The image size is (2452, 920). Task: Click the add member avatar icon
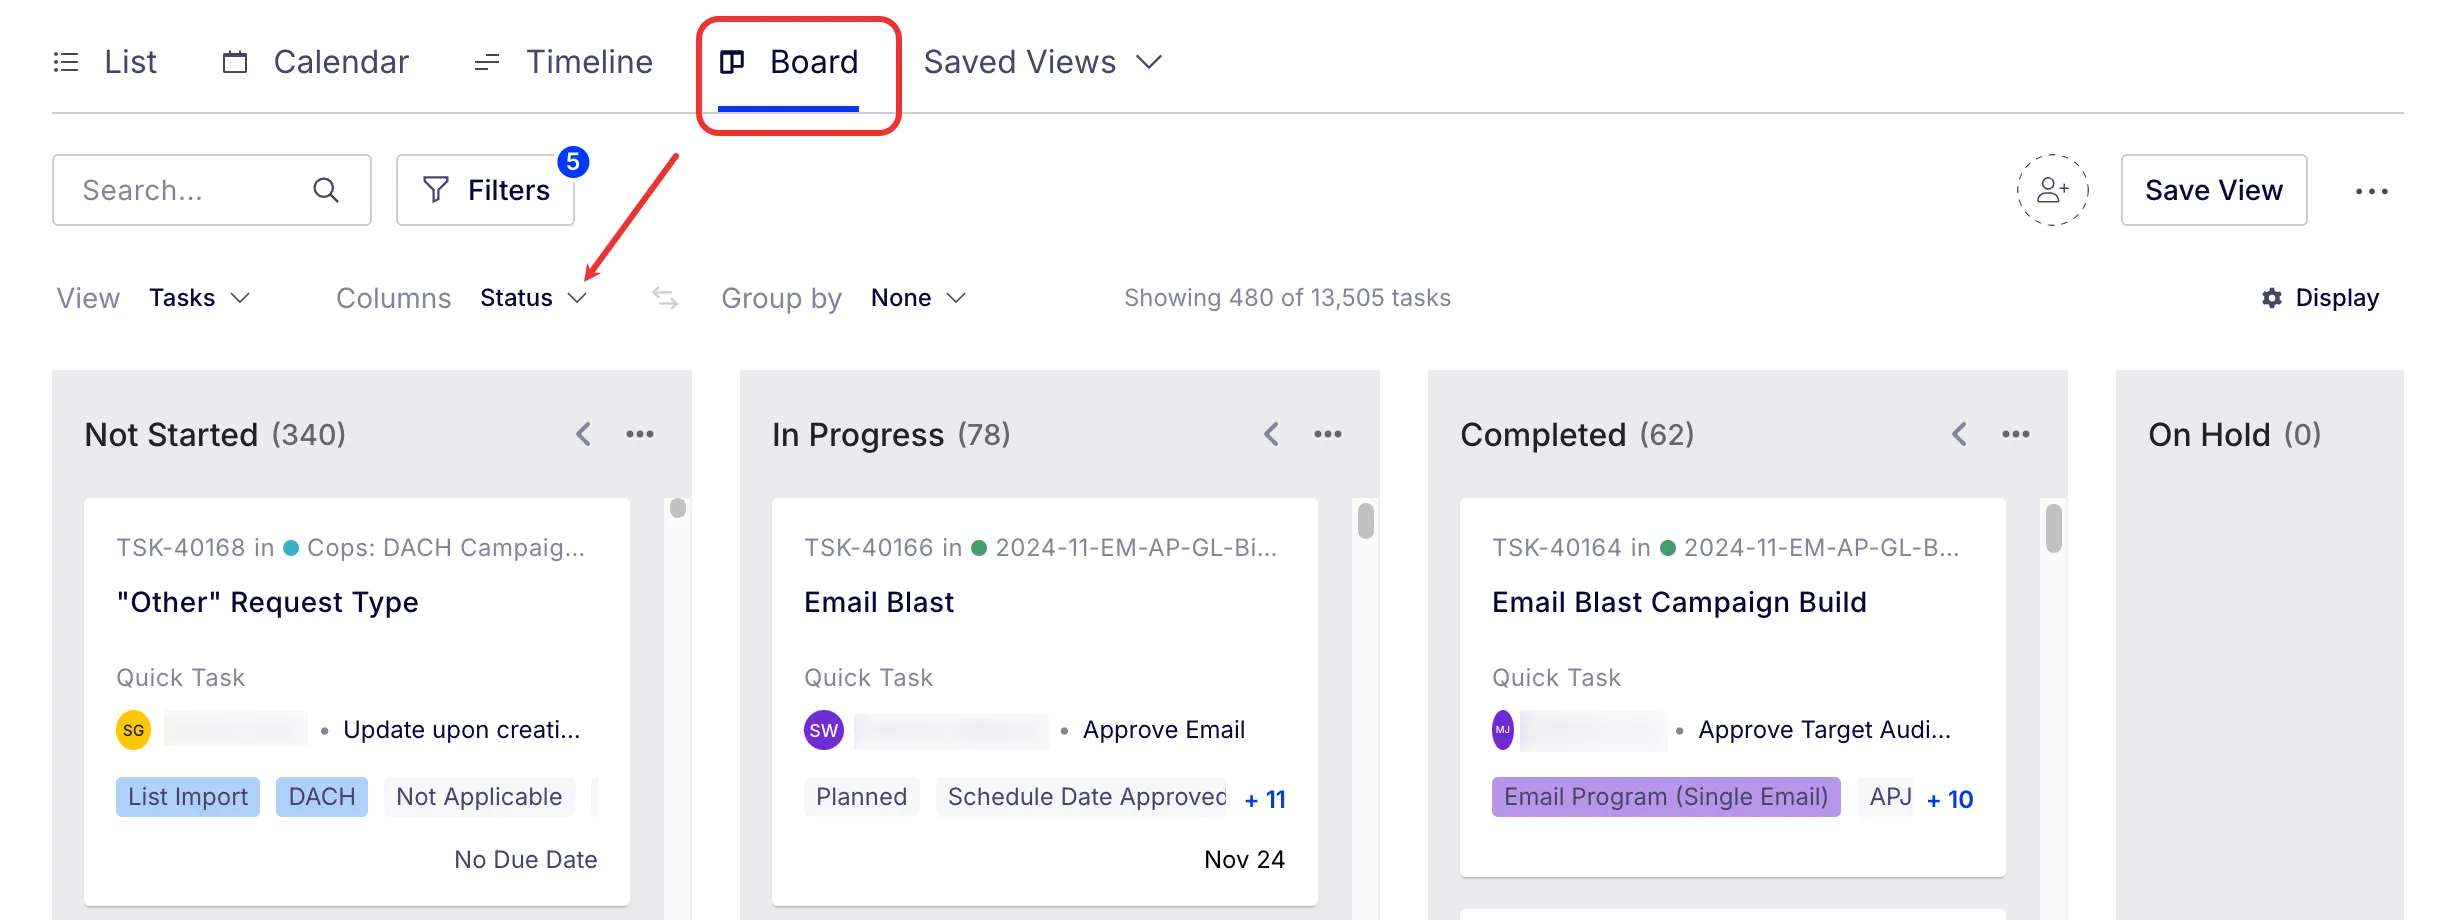(2052, 190)
